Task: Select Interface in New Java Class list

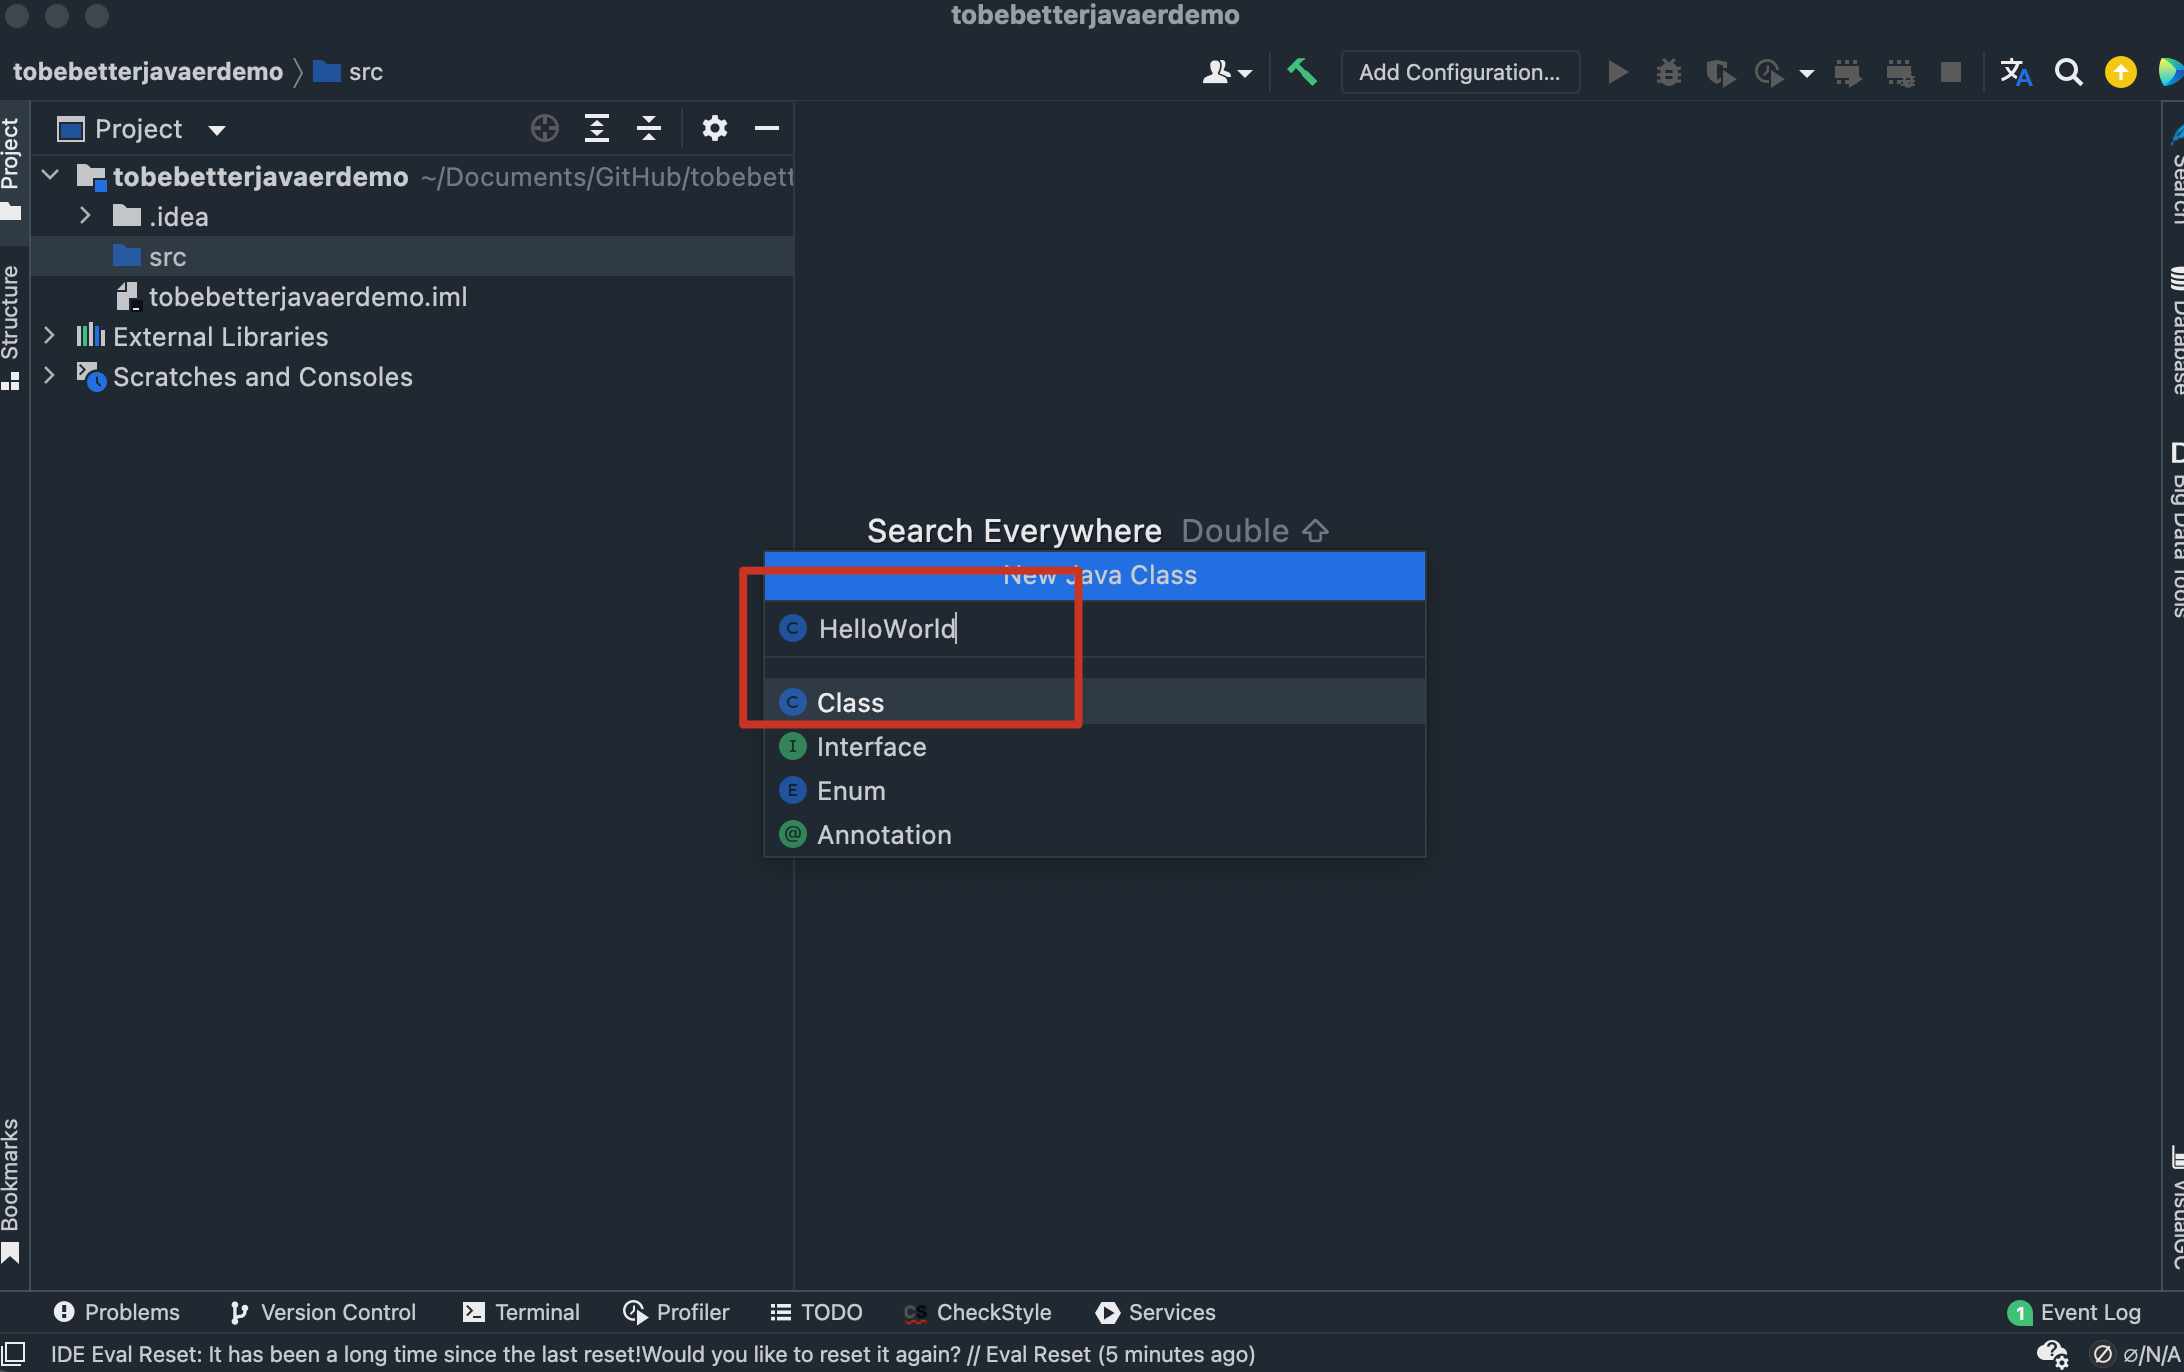Action: pyautogui.click(x=871, y=747)
